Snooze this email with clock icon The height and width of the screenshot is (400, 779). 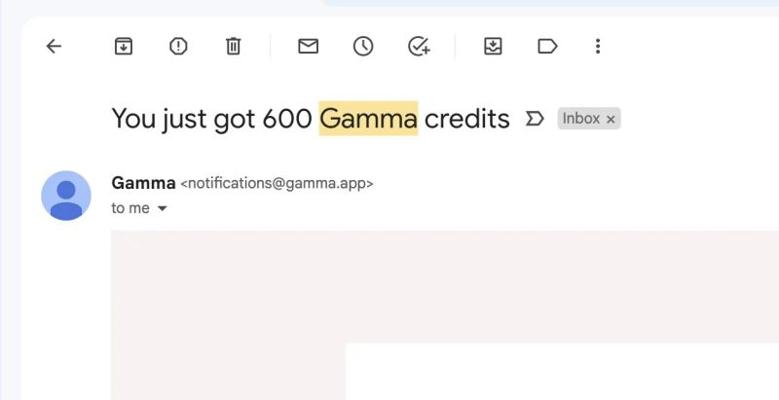[363, 46]
